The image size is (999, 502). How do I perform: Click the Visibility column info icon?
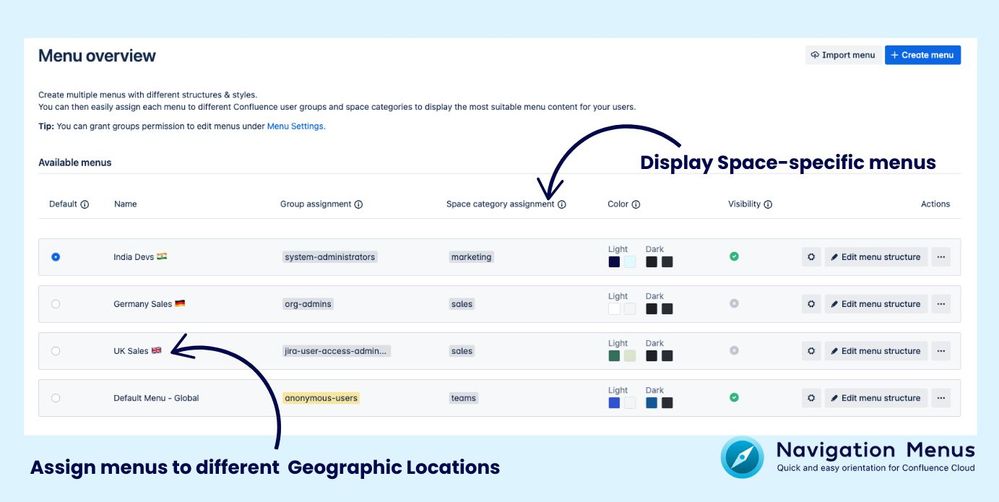768,204
